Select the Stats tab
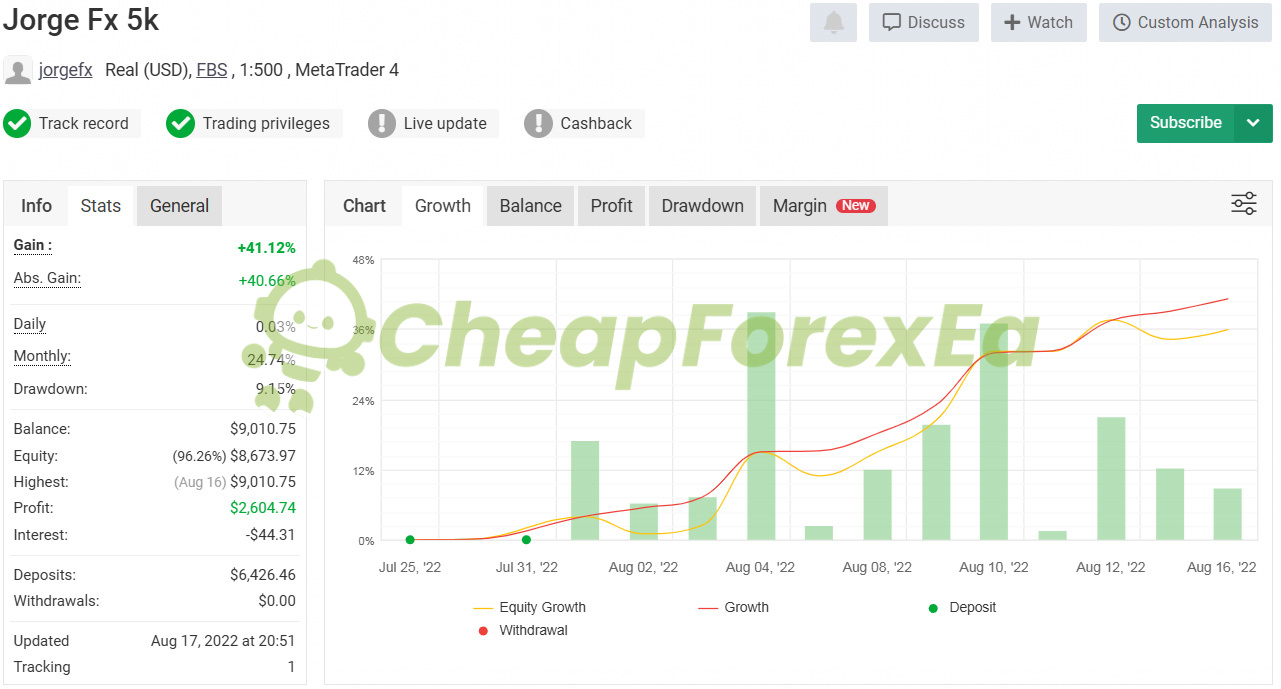The height and width of the screenshot is (689, 1281). (x=101, y=206)
